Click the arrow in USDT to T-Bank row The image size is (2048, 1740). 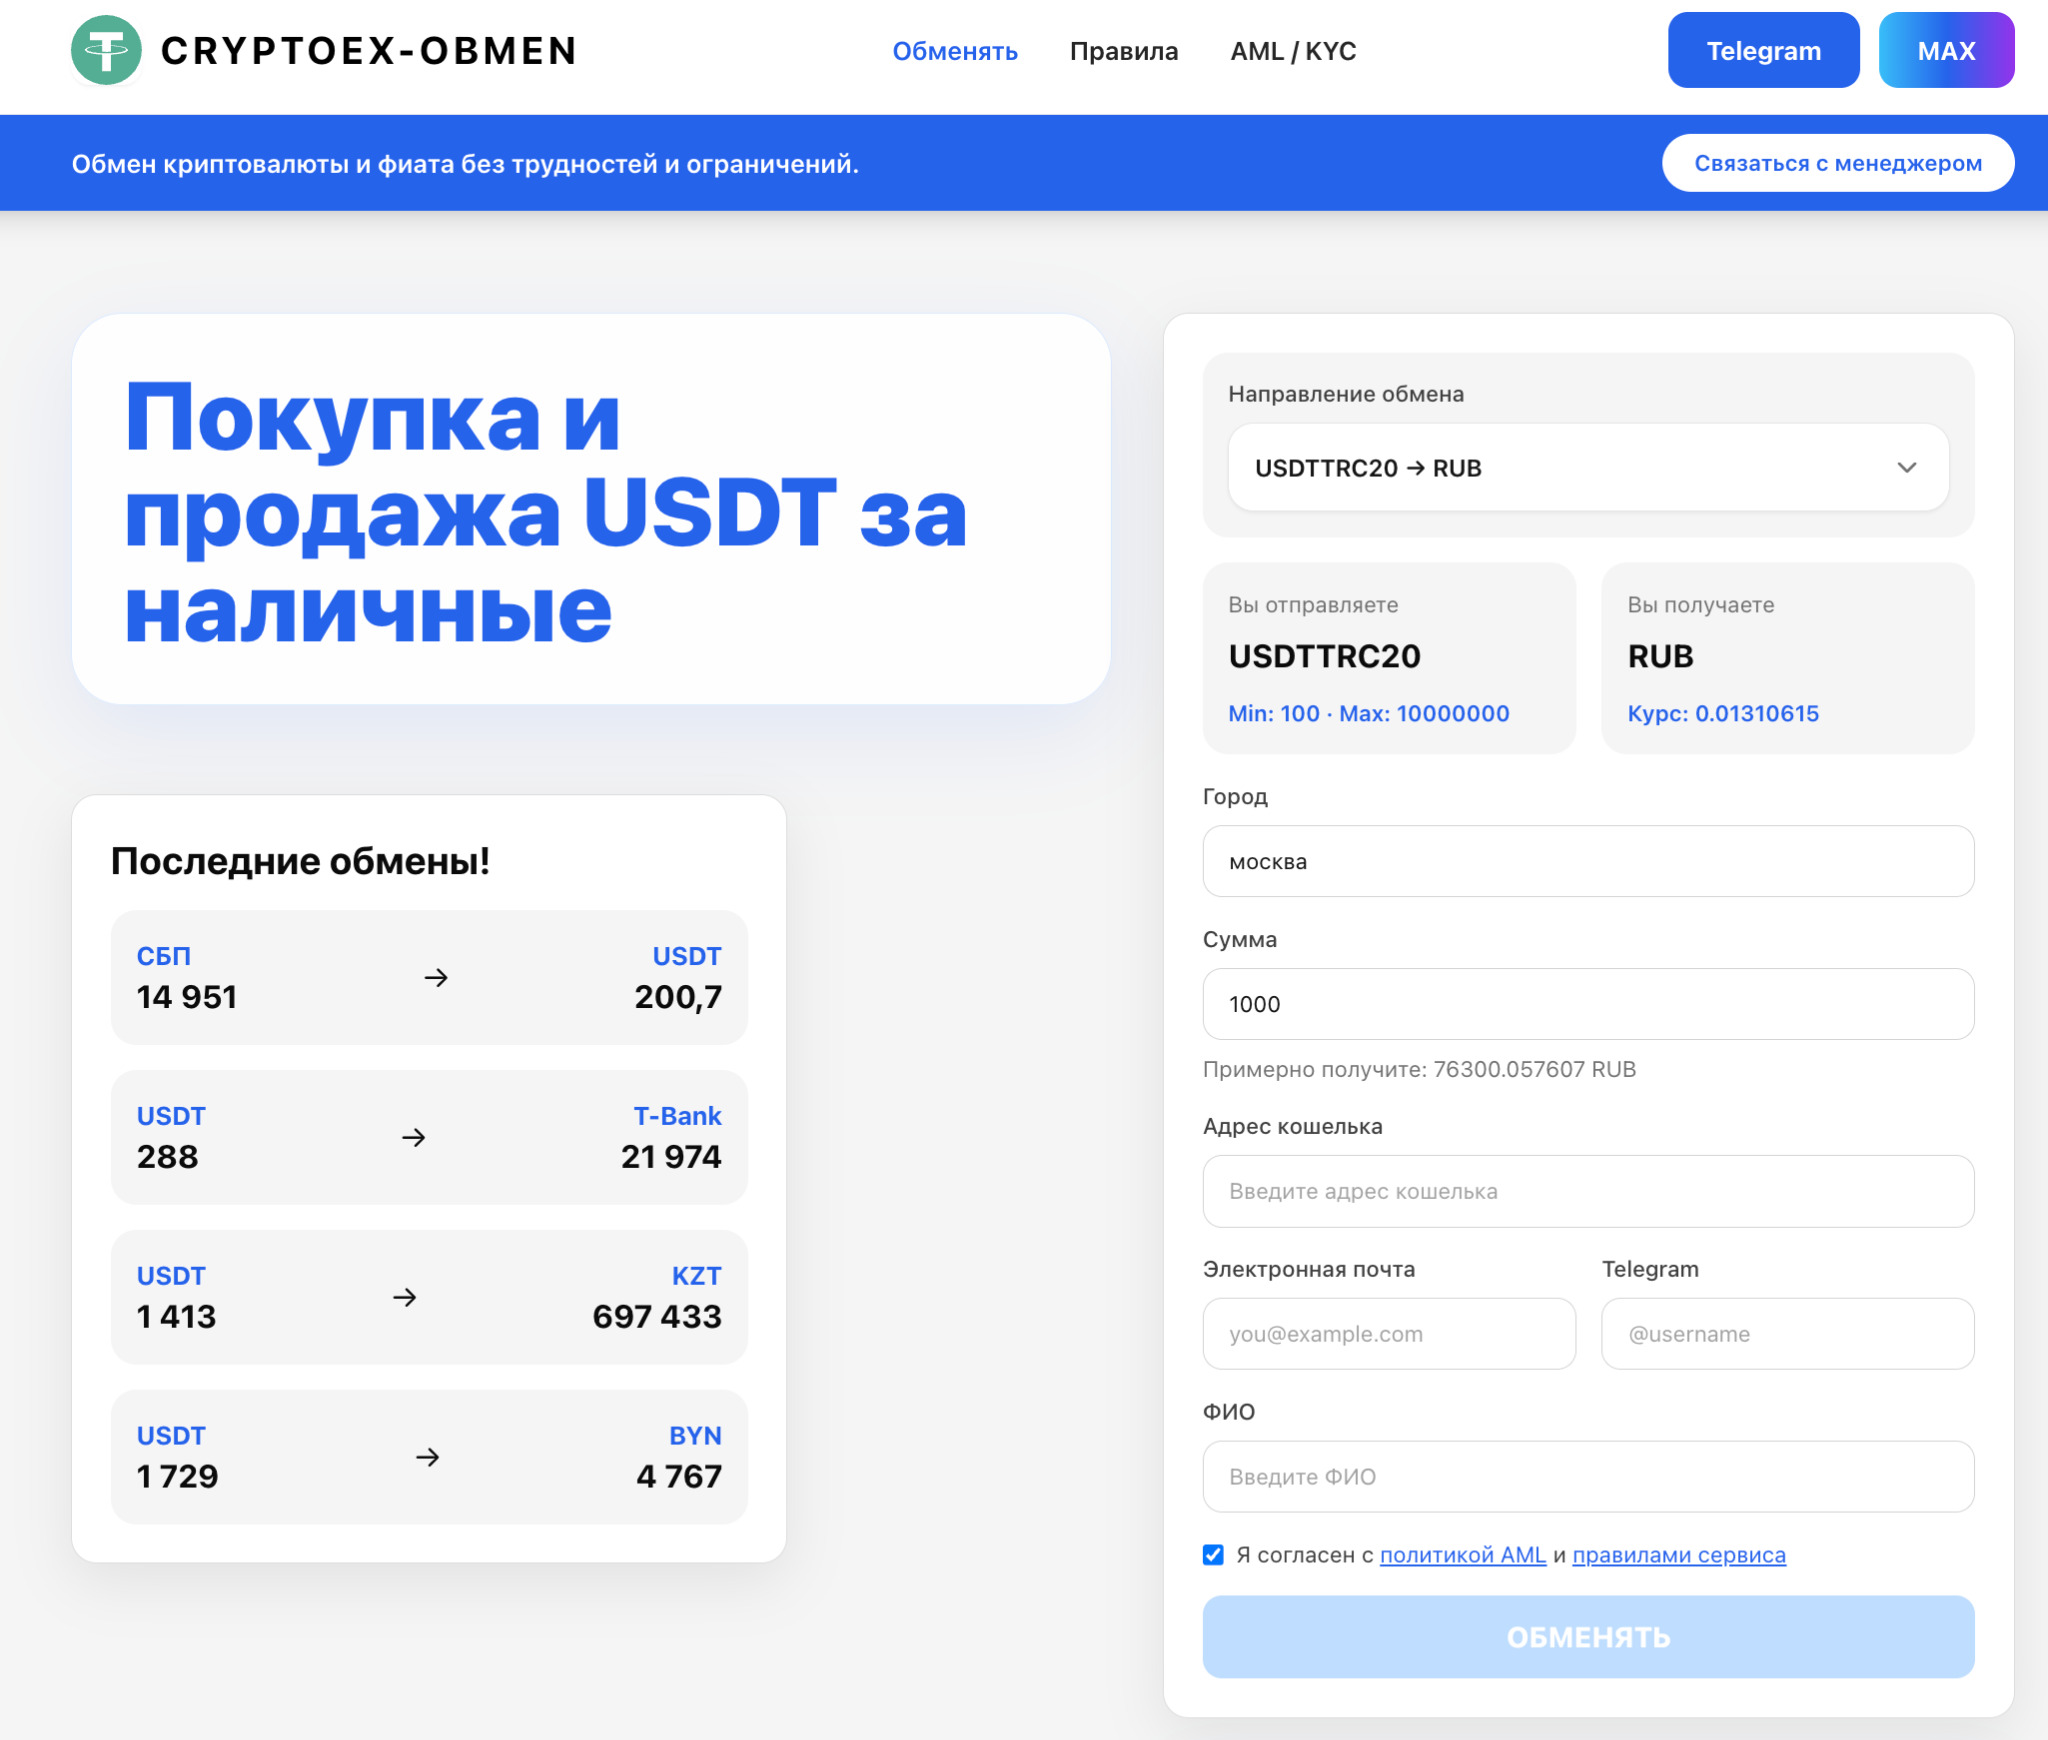(414, 1137)
